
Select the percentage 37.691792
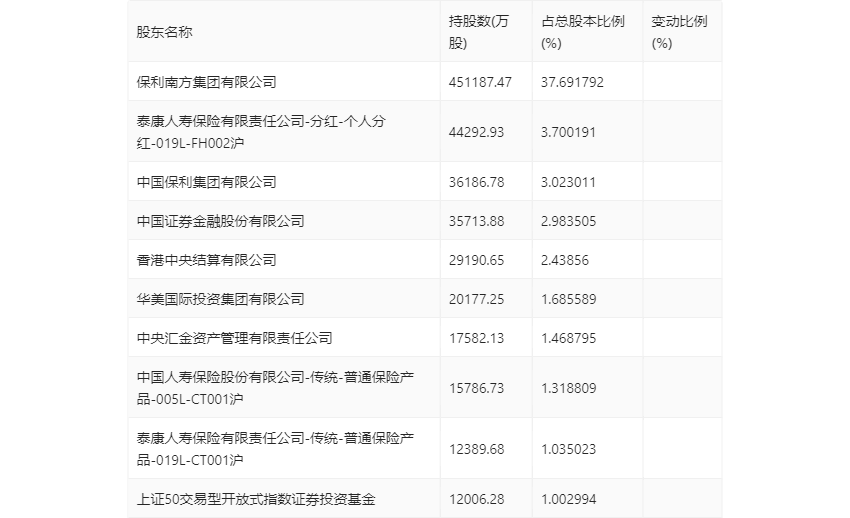[x=572, y=82]
